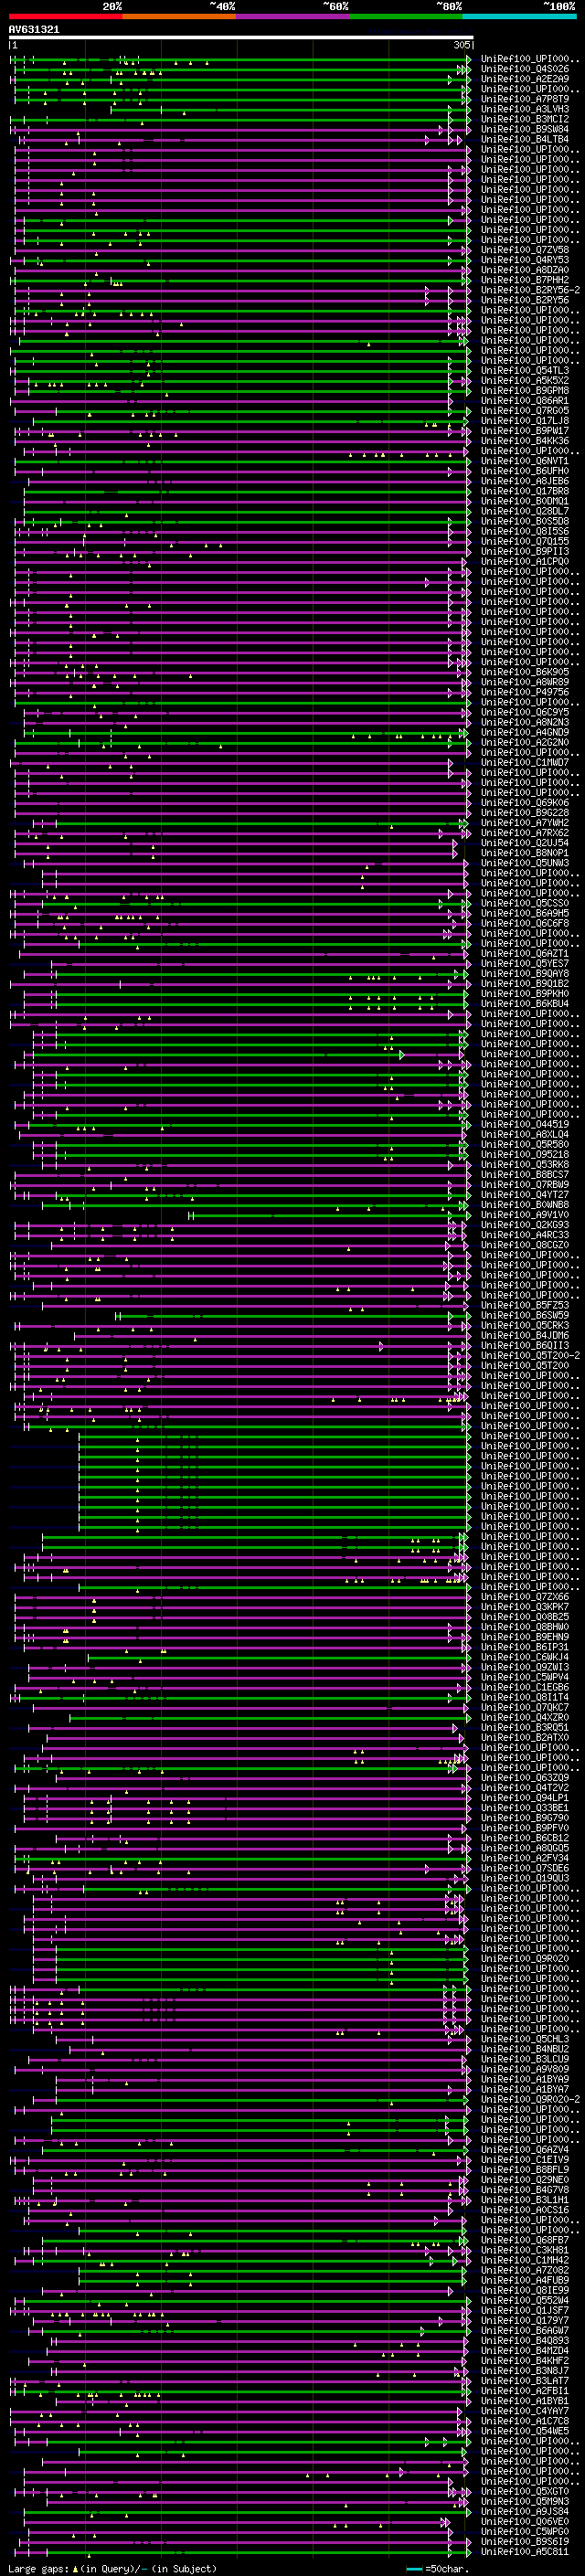Select the UniRef100_B0S5D8 label
Screen dimensions: 585x2576
tap(525, 521)
